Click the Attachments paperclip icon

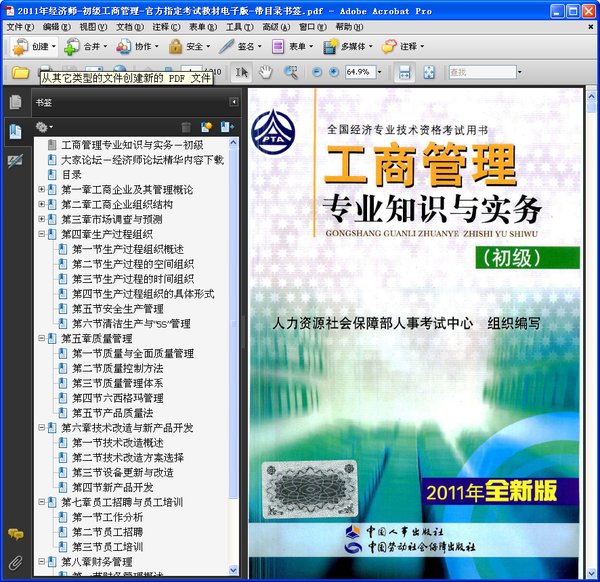pyautogui.click(x=15, y=562)
